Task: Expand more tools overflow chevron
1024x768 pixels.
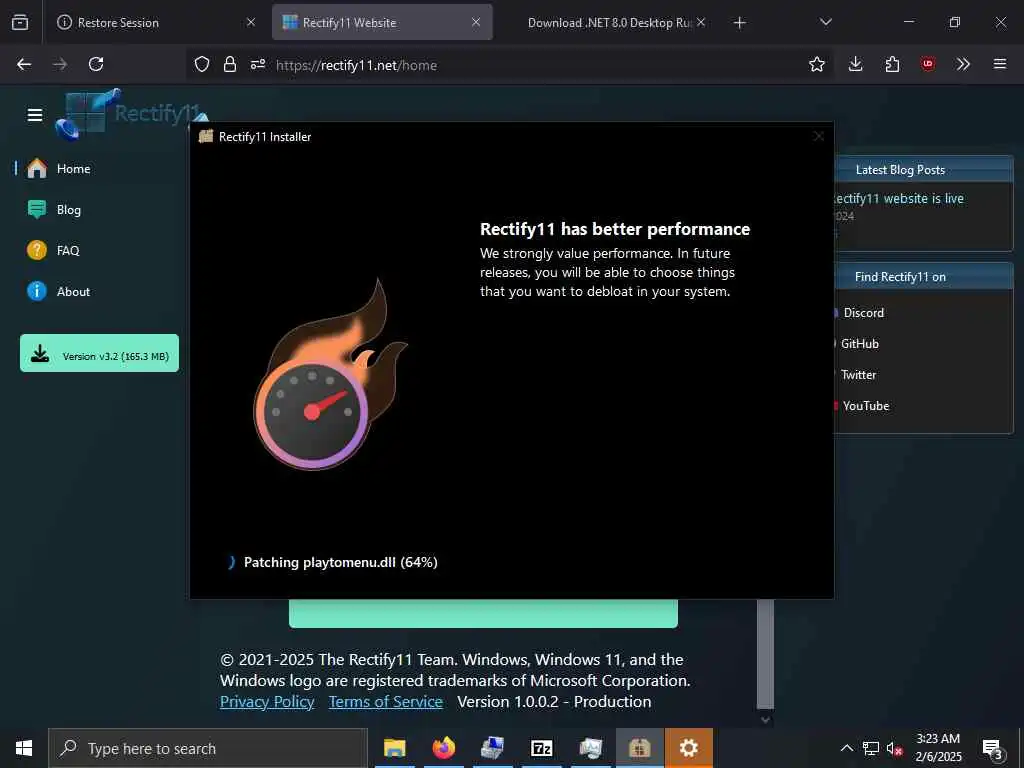Action: point(963,64)
